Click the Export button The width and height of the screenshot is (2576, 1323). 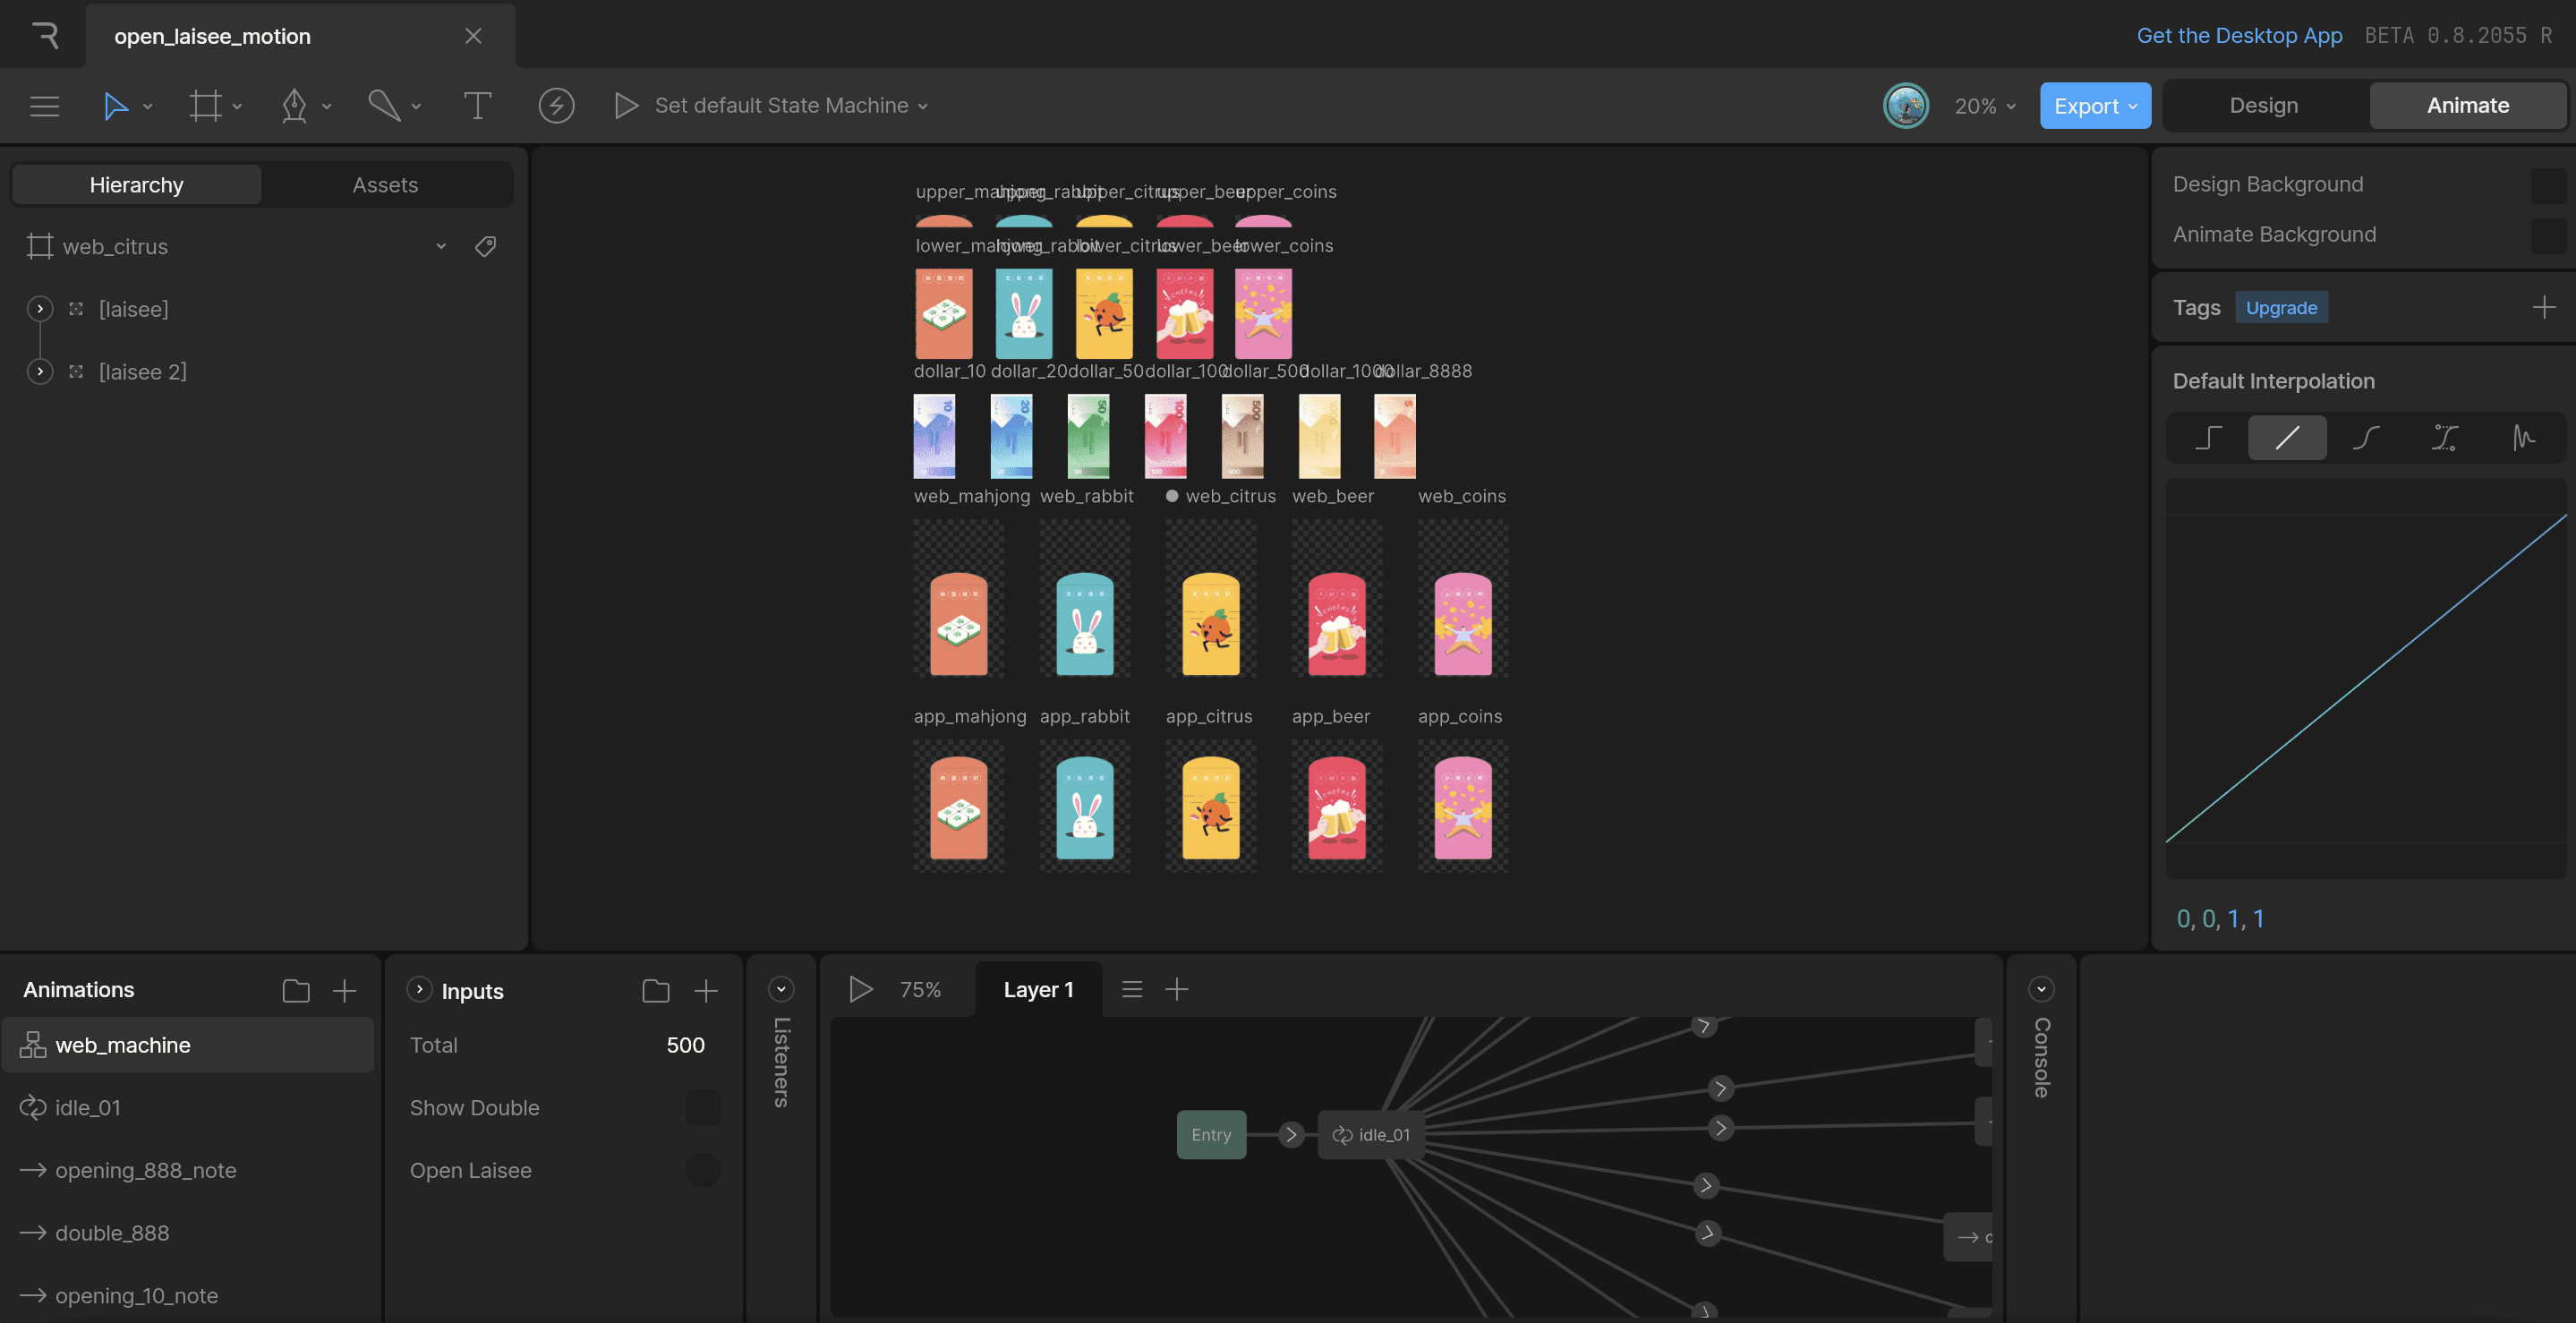tap(2094, 106)
